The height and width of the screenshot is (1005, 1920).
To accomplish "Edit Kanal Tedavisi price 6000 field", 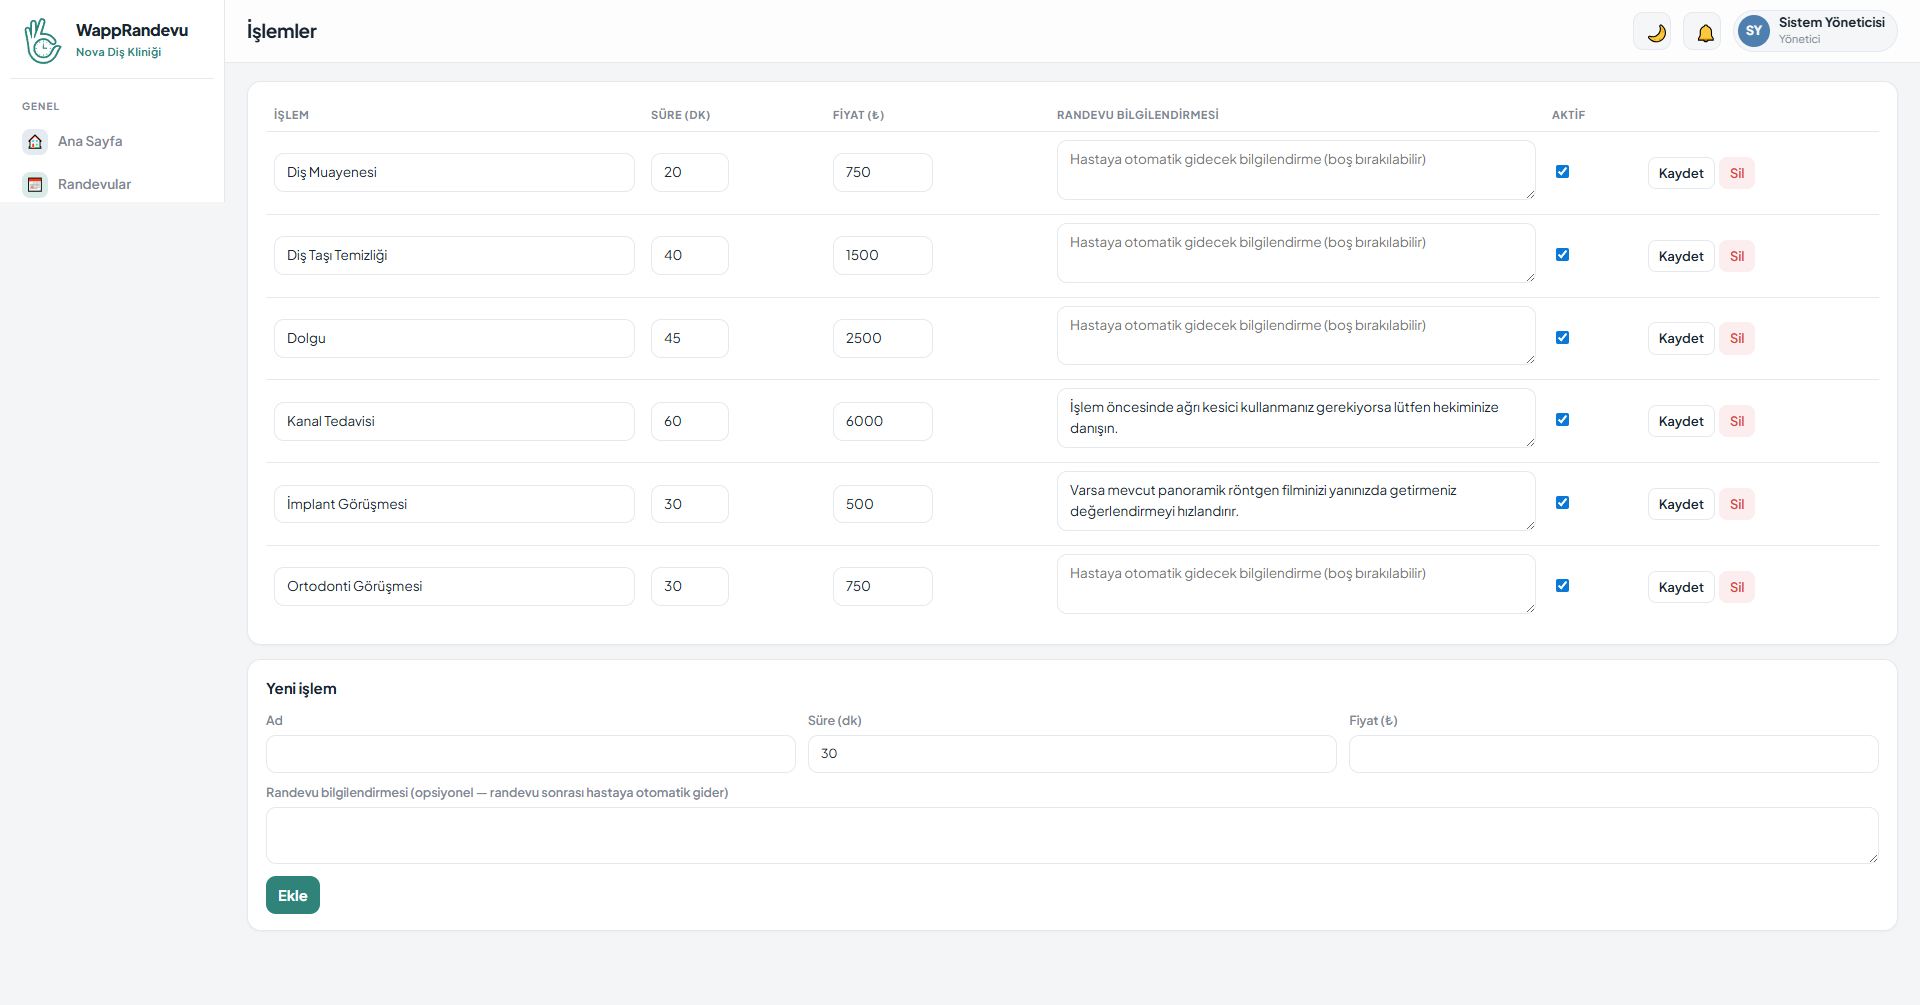I will coord(882,421).
